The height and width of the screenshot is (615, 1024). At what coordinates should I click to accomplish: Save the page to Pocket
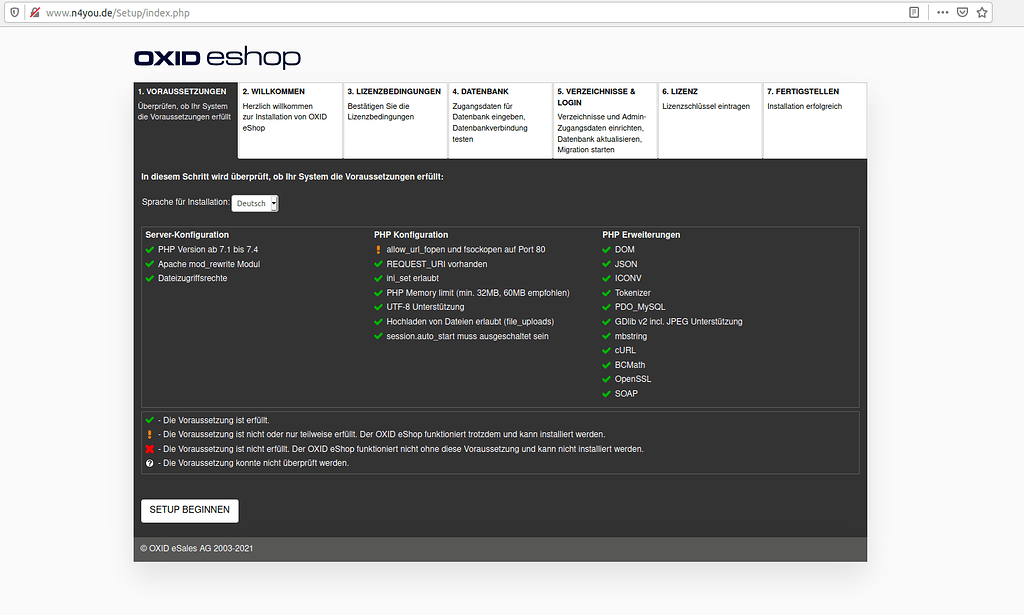coord(961,11)
